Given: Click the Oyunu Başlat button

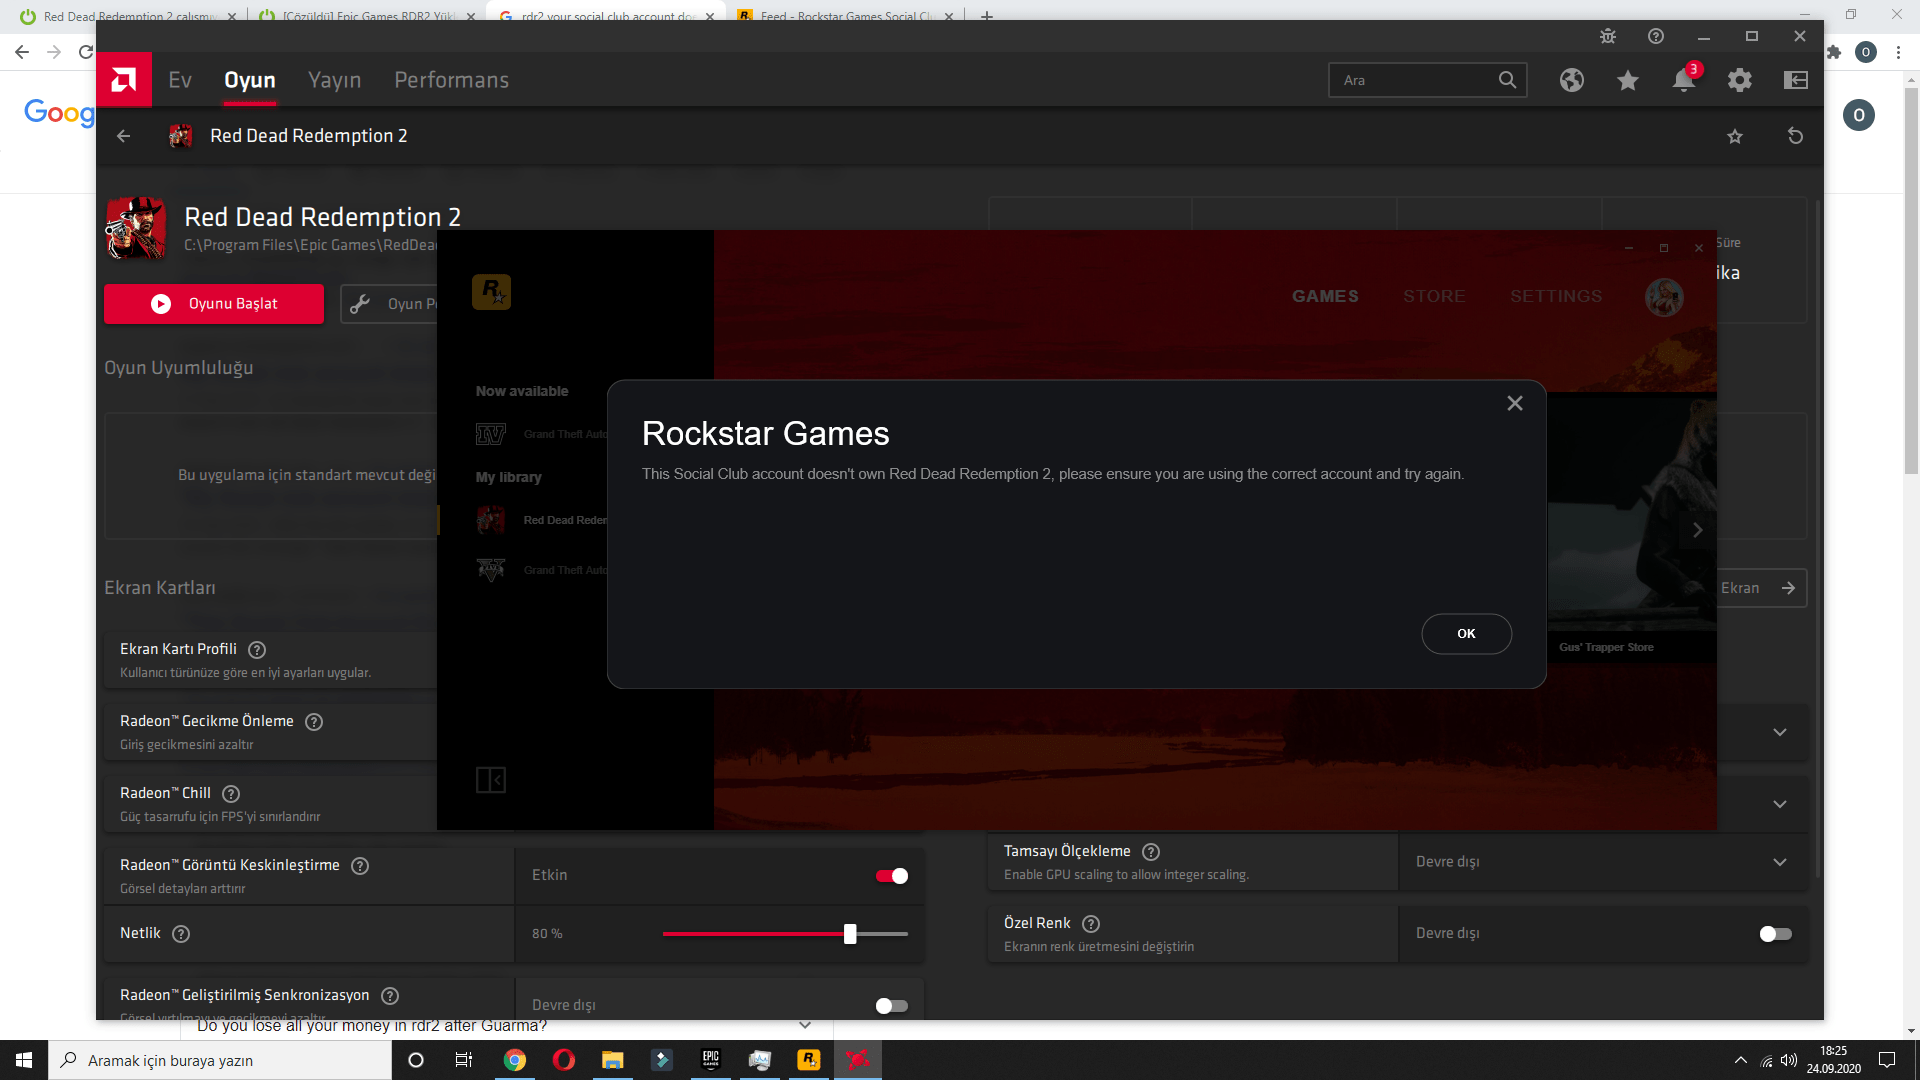Looking at the screenshot, I should pyautogui.click(x=214, y=304).
